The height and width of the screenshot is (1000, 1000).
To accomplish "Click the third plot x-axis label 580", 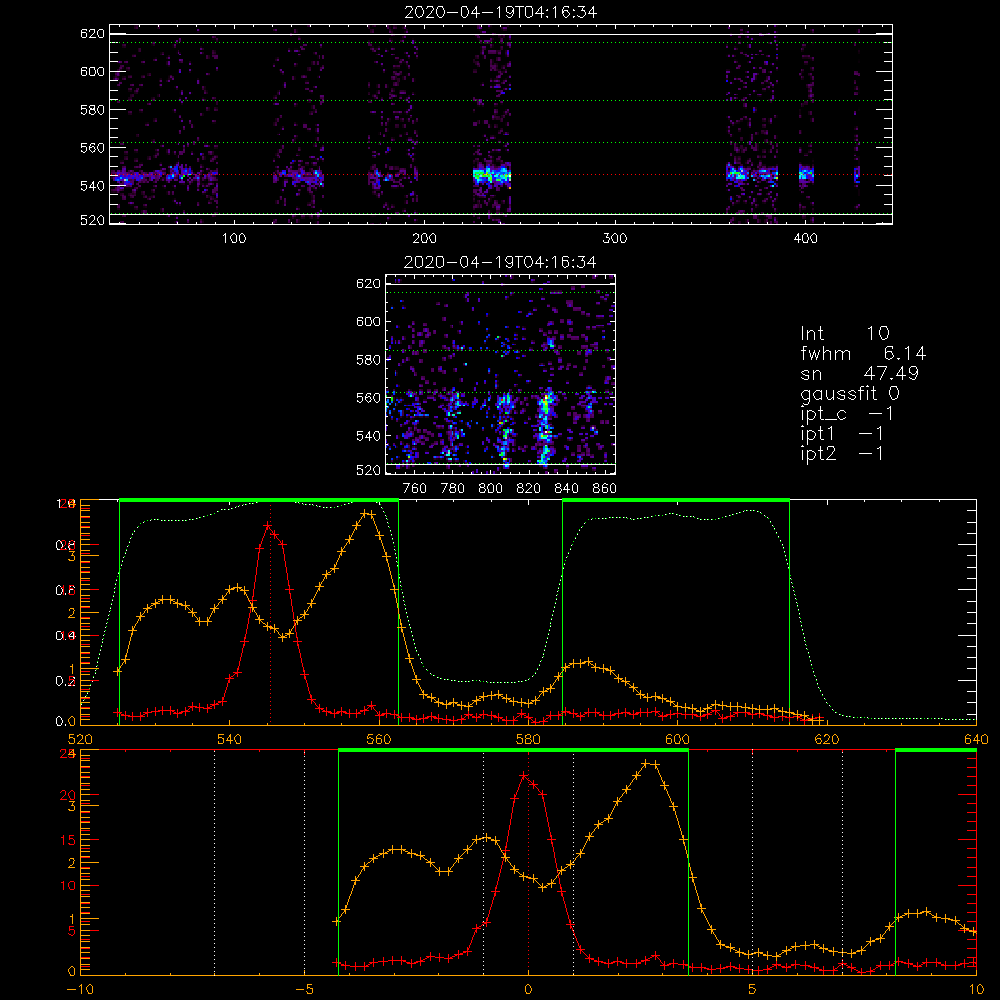I will click(529, 739).
